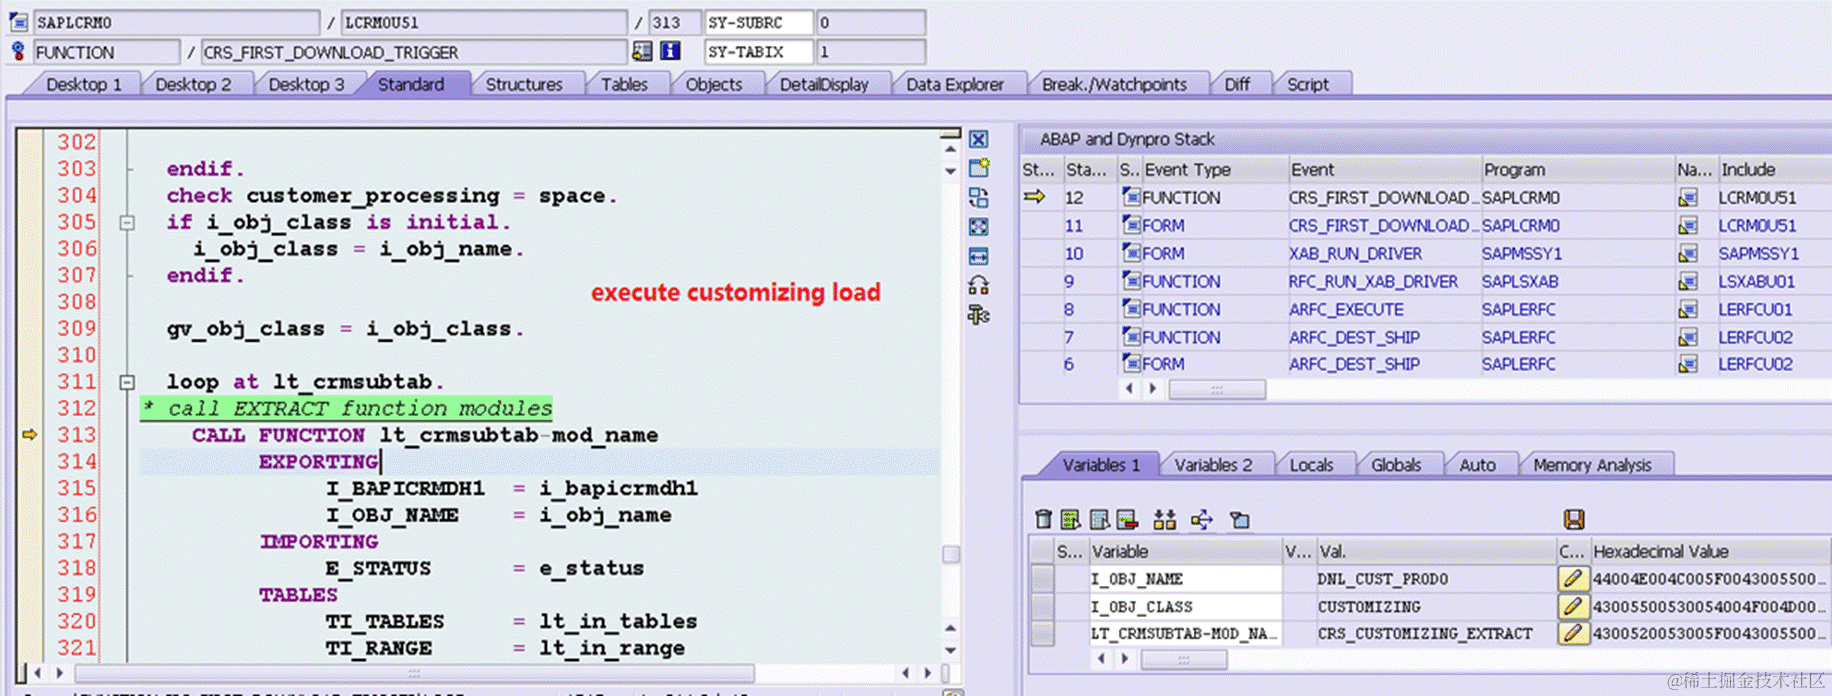Collapse the LOOP block at line 311
The height and width of the screenshot is (696, 1832).
click(x=127, y=382)
